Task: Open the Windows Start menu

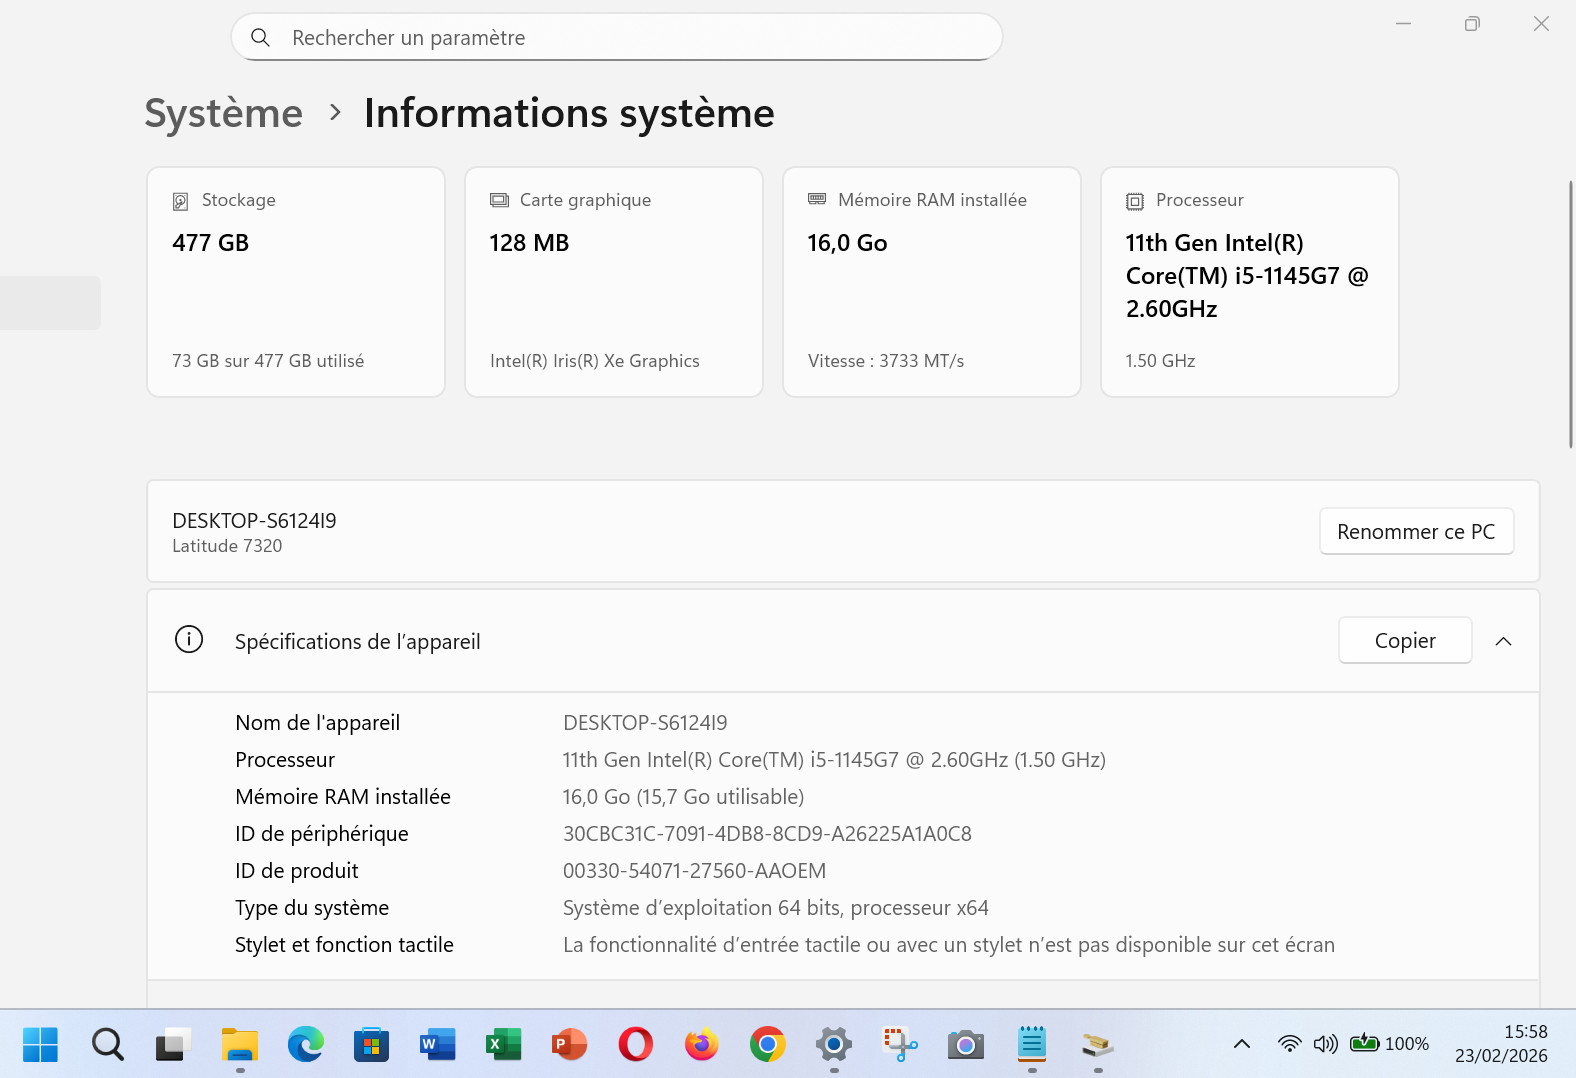Action: coord(40,1044)
